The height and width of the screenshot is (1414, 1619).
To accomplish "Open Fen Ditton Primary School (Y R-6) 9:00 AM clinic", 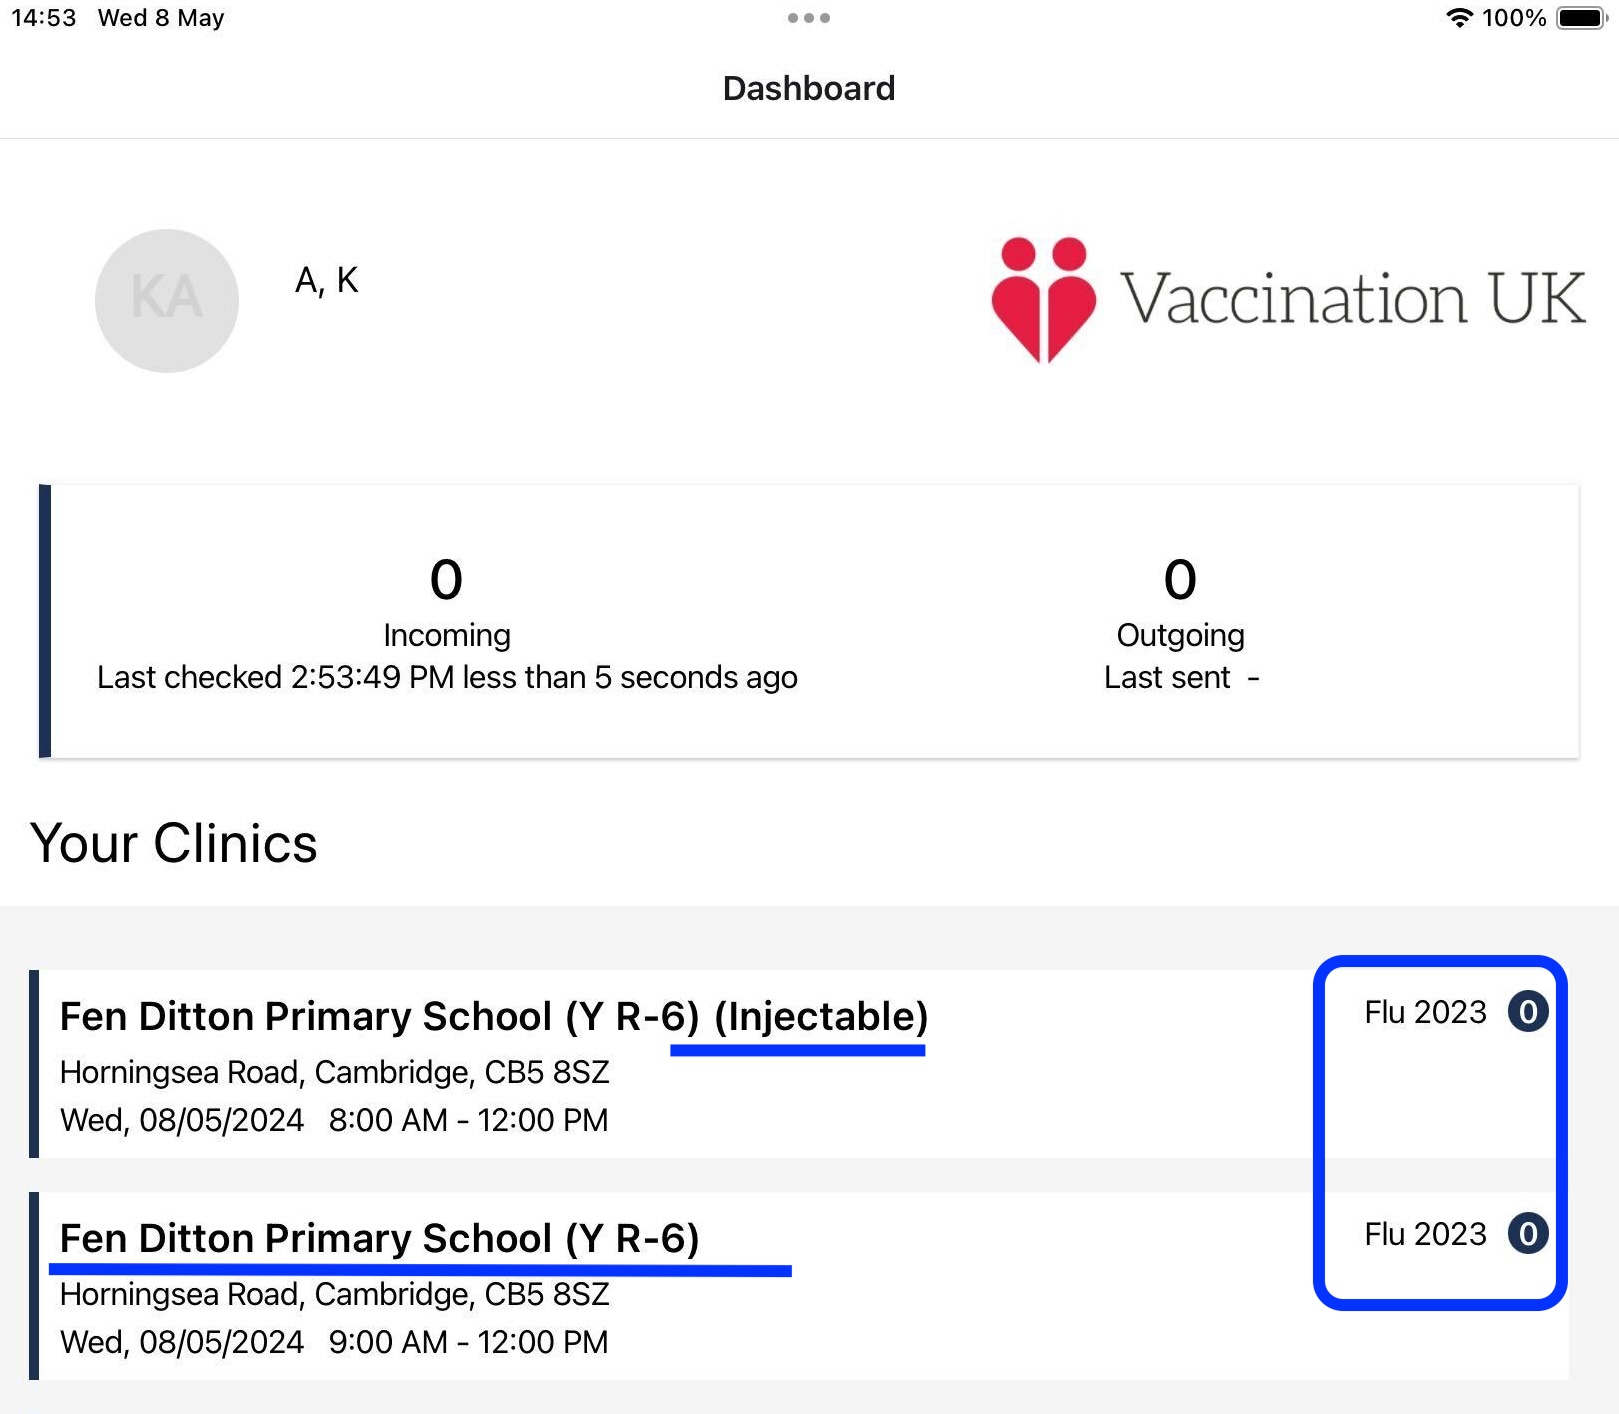I will [380, 1239].
